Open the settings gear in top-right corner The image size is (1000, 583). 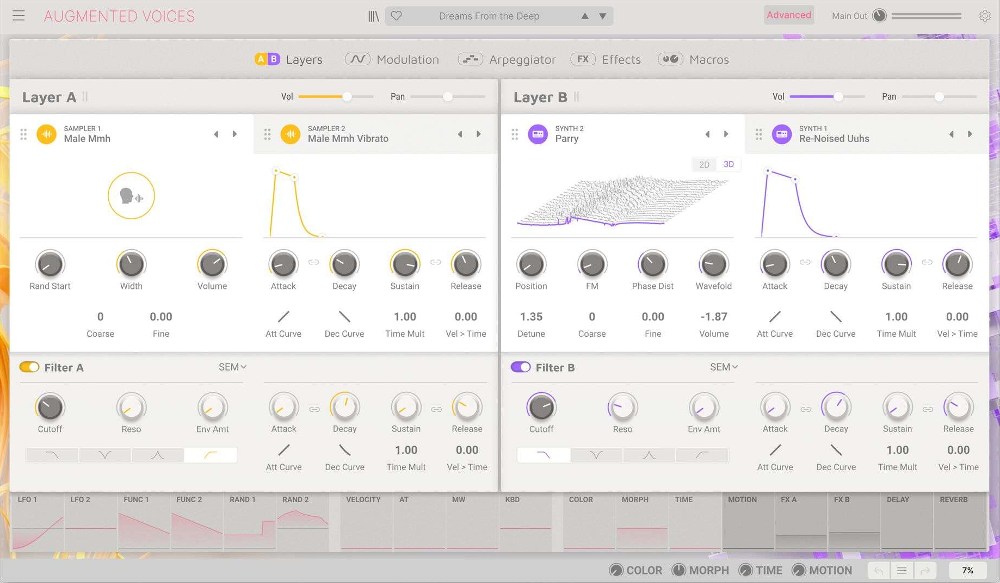(x=984, y=15)
